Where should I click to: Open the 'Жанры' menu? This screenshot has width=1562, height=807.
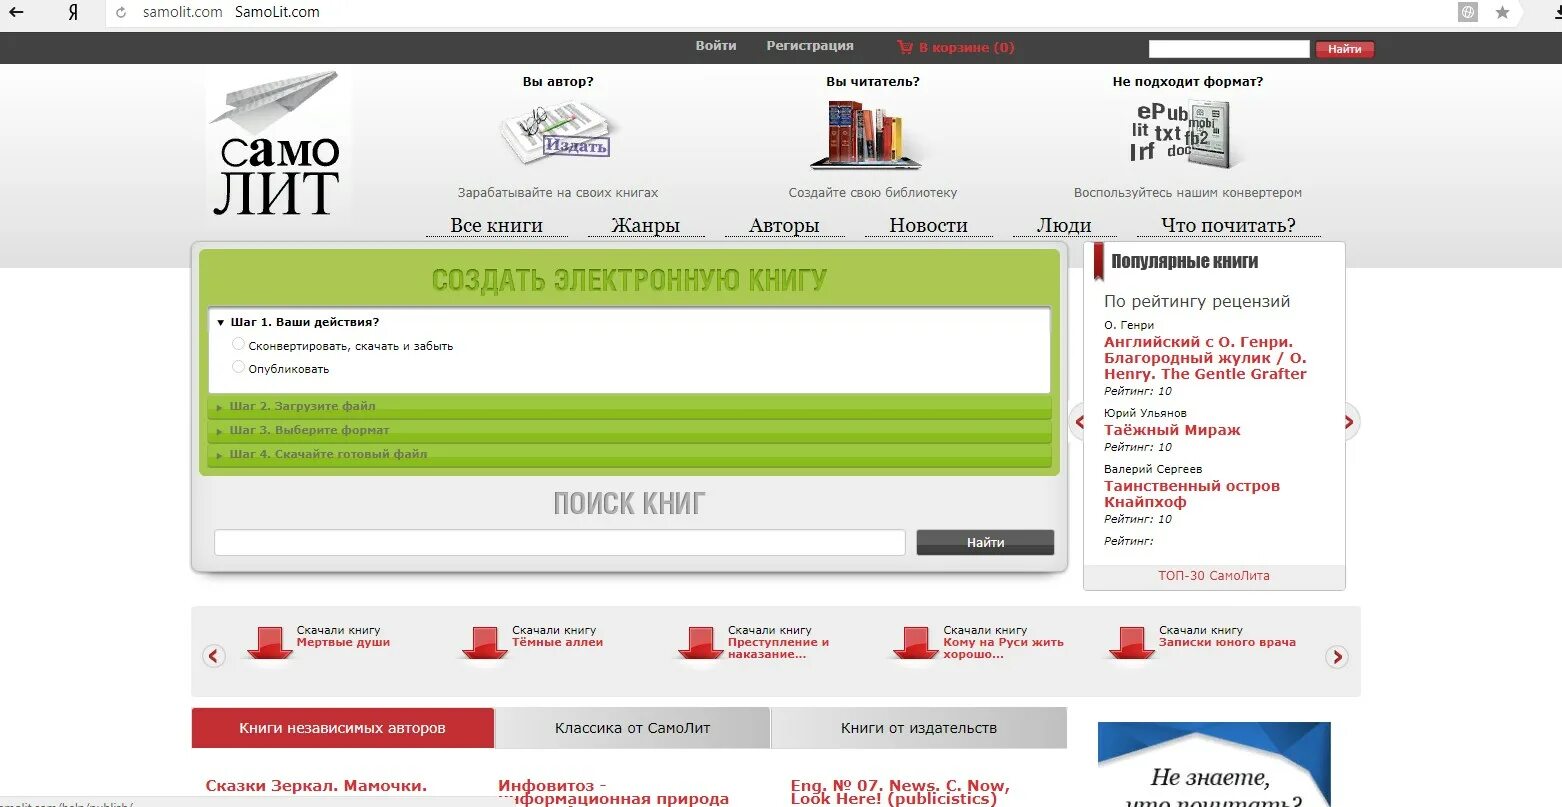pyautogui.click(x=646, y=226)
